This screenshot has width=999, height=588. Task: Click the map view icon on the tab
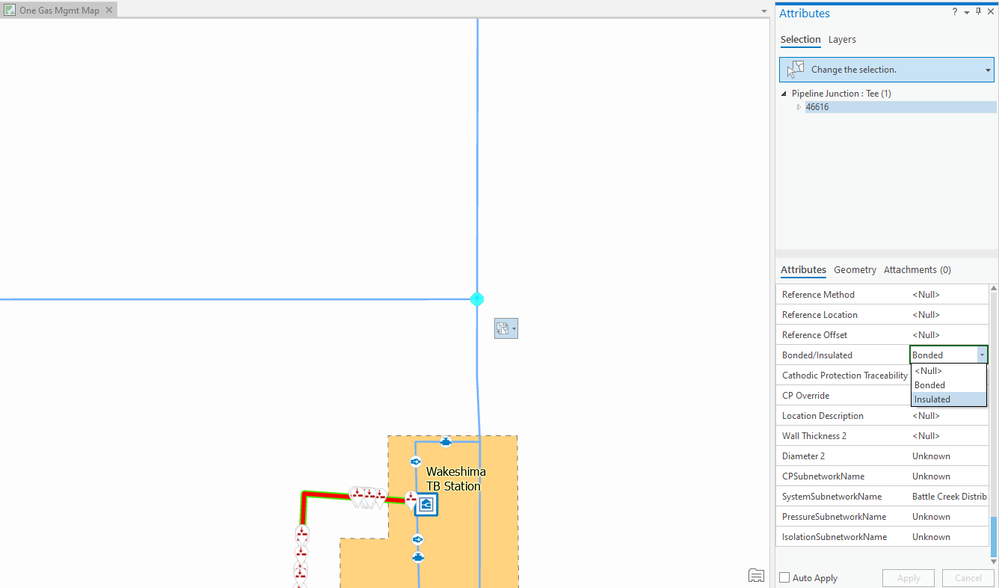click(10, 10)
